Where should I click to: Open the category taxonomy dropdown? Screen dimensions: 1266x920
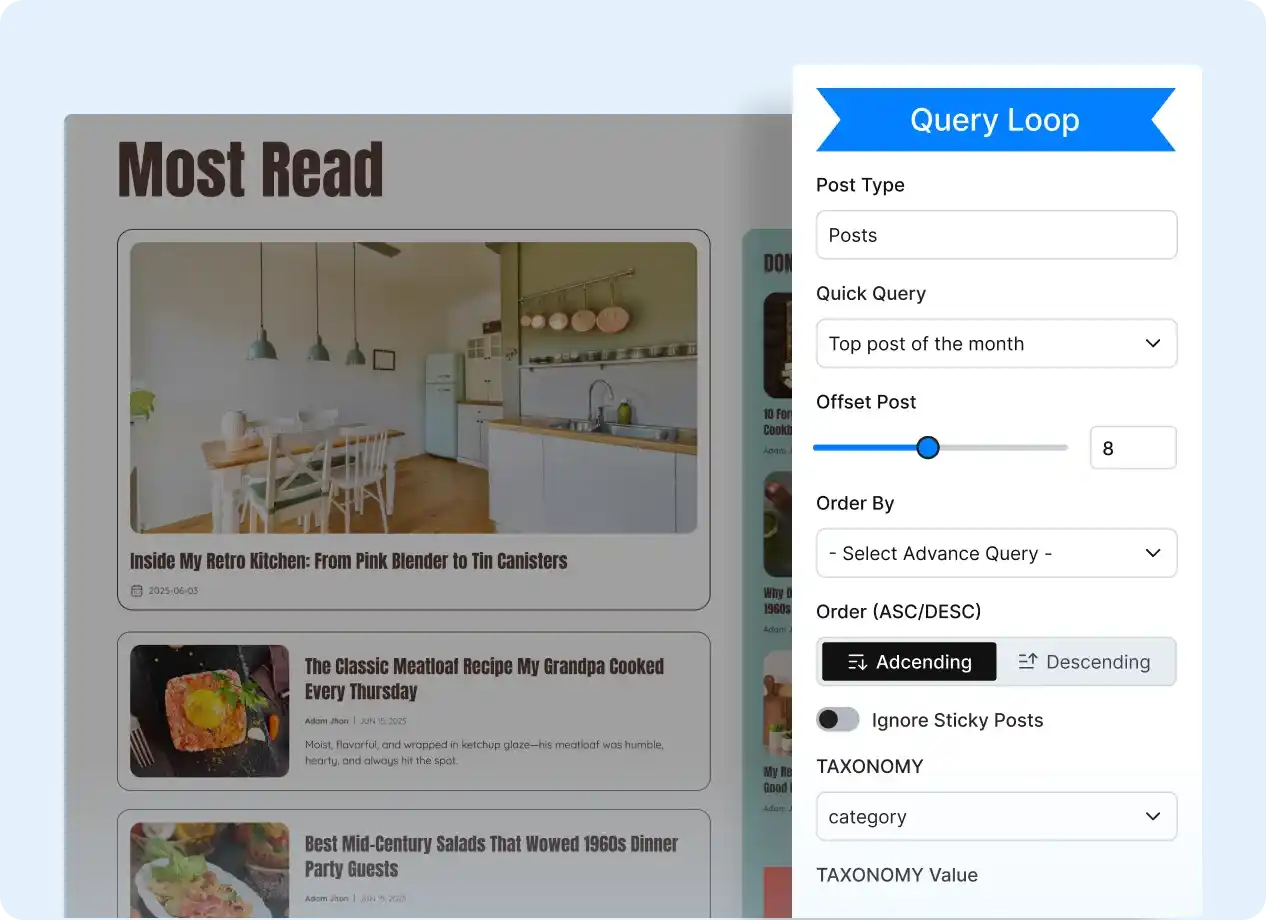click(x=995, y=817)
